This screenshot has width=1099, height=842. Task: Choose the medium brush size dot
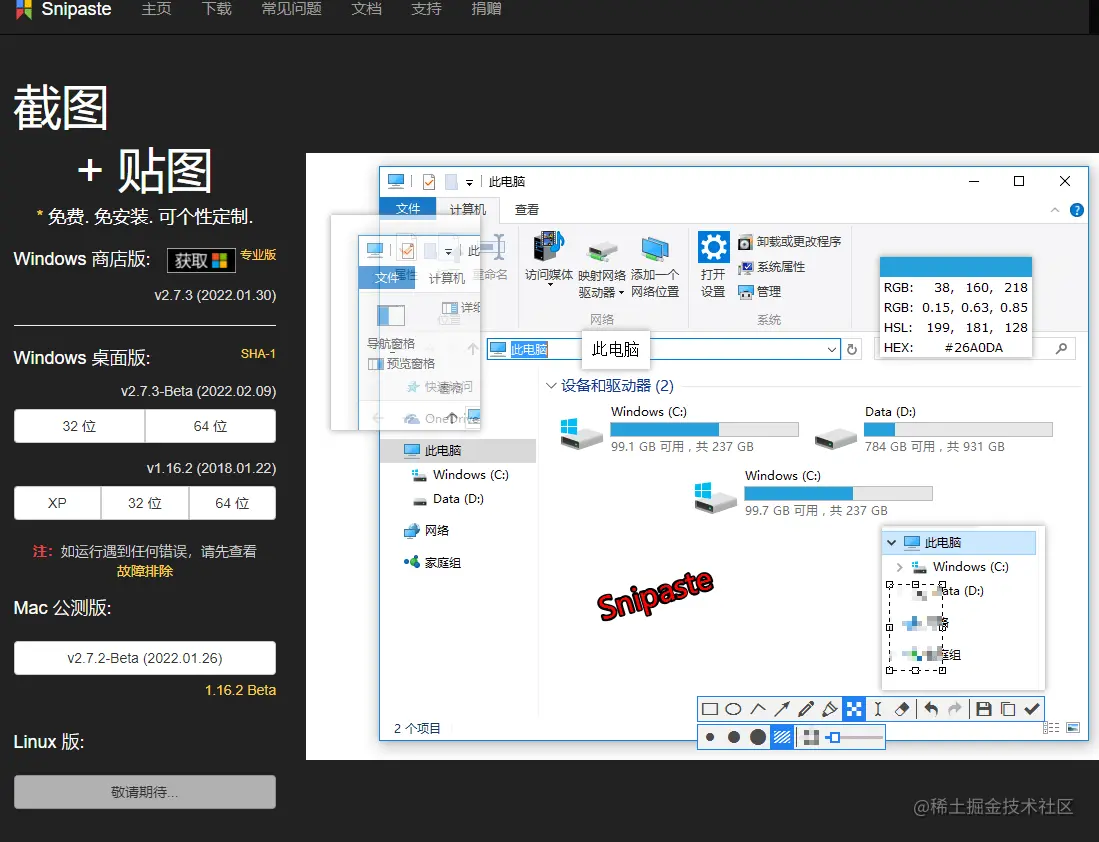point(734,737)
